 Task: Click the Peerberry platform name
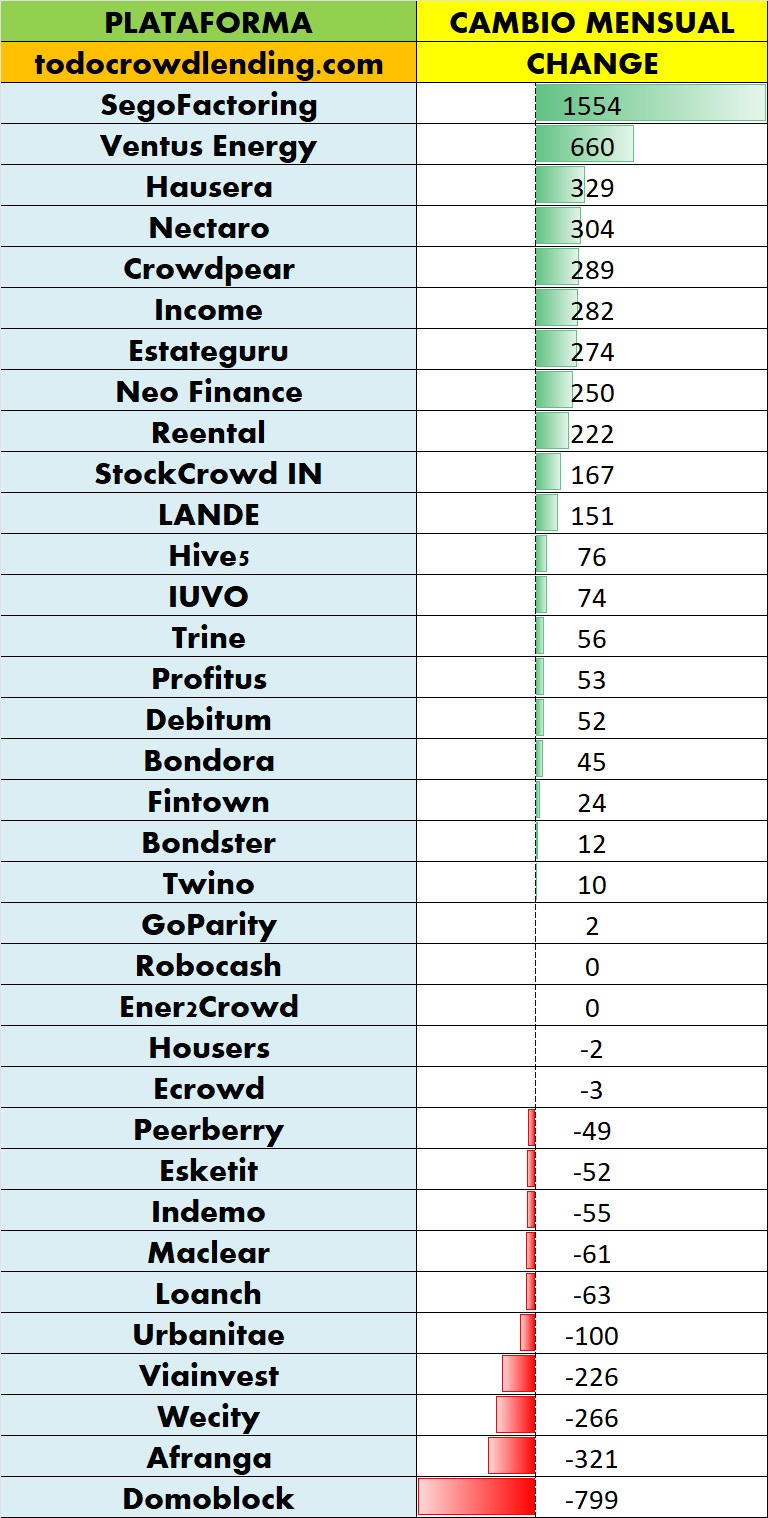[208, 1130]
